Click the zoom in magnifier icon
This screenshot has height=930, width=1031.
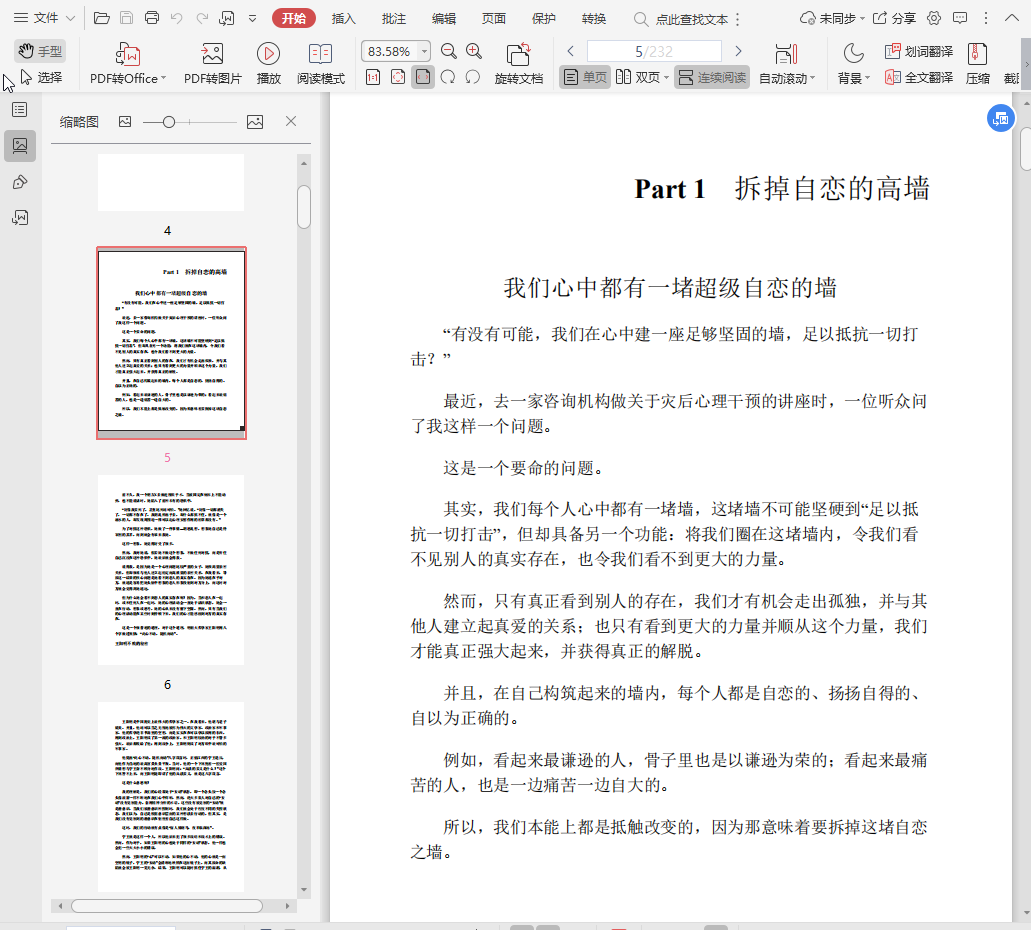pos(473,51)
